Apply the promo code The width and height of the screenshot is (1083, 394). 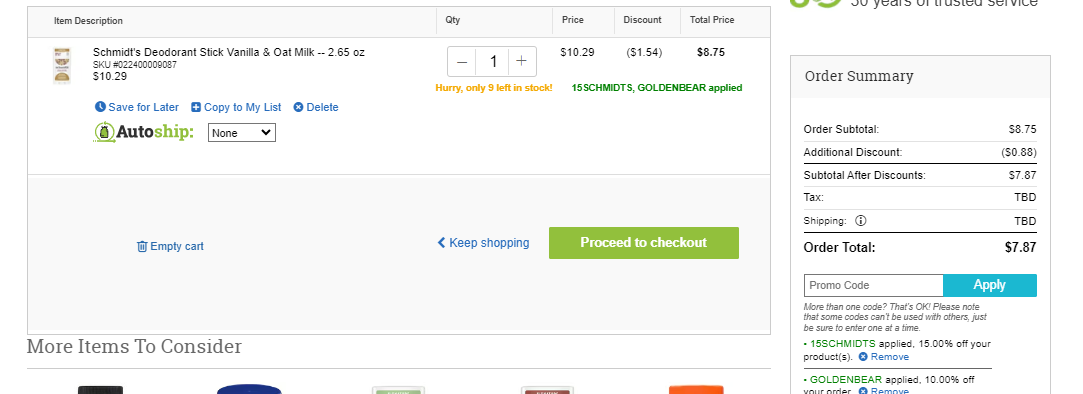pos(990,285)
